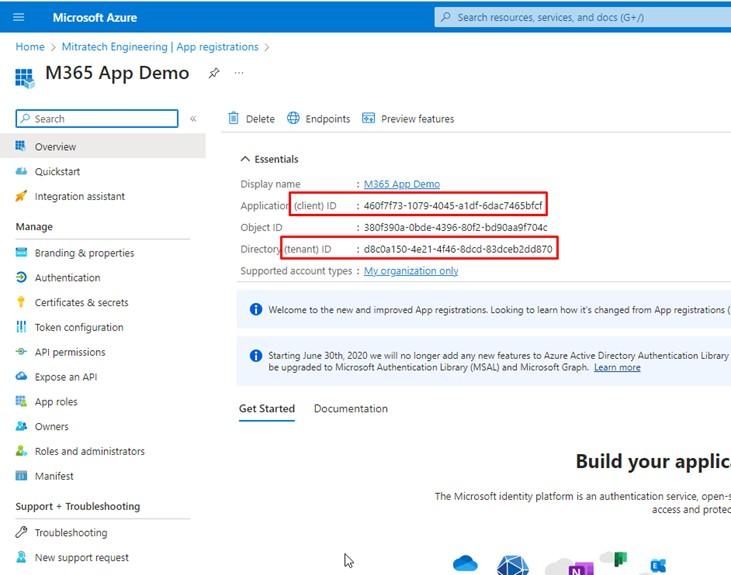This screenshot has height=575, width=731.
Task: Open the M365 App Demo display name link
Action: 401,184
